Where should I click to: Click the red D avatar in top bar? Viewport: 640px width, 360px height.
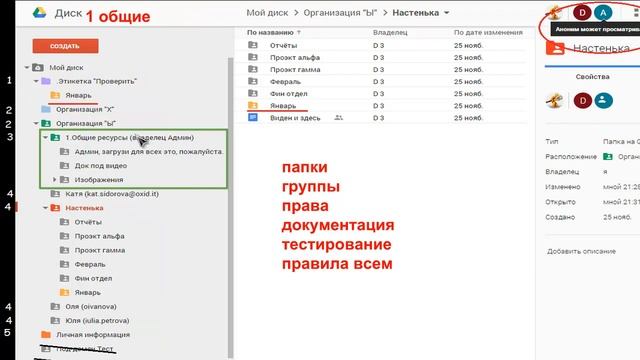coord(582,13)
